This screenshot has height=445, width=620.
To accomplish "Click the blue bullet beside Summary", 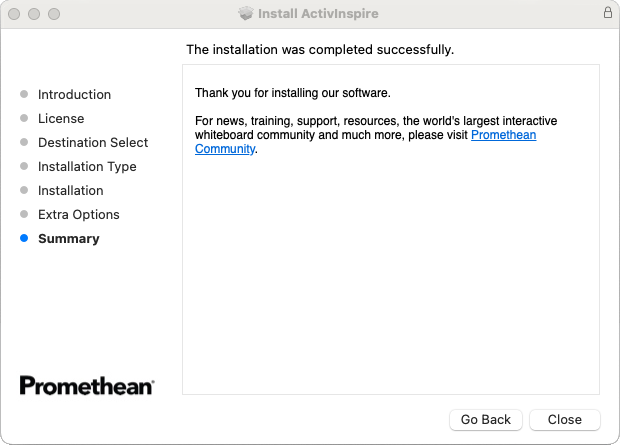I will [24, 239].
